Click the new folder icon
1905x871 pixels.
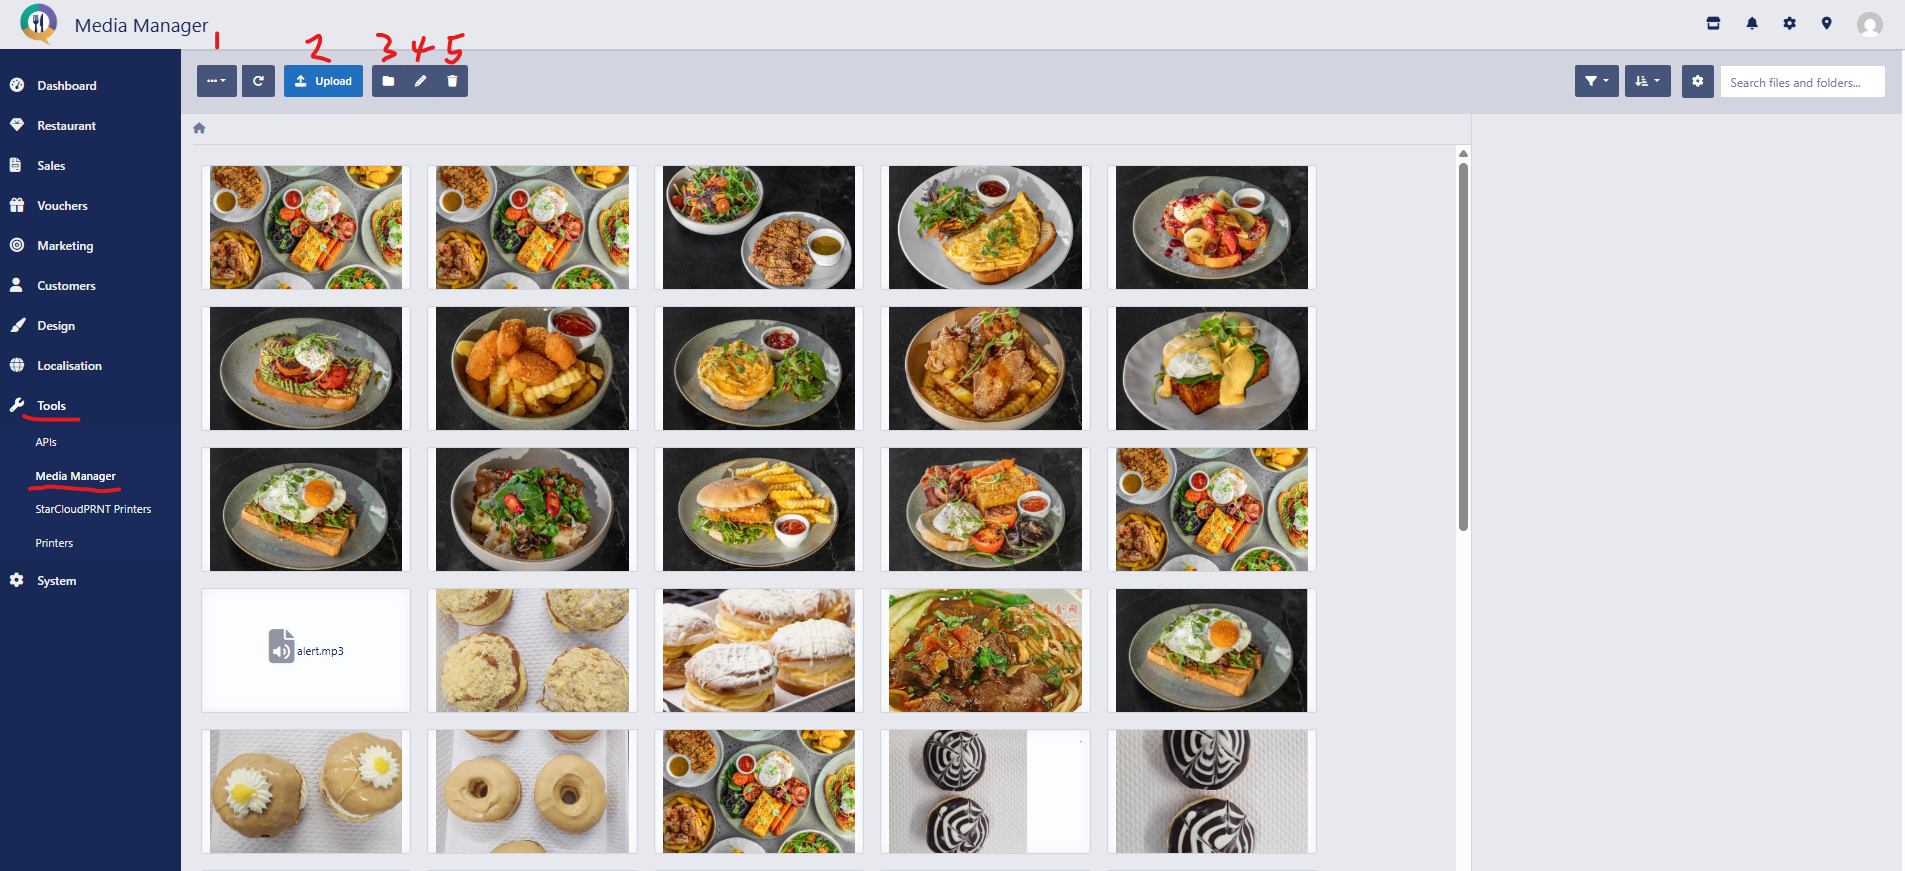[x=388, y=81]
